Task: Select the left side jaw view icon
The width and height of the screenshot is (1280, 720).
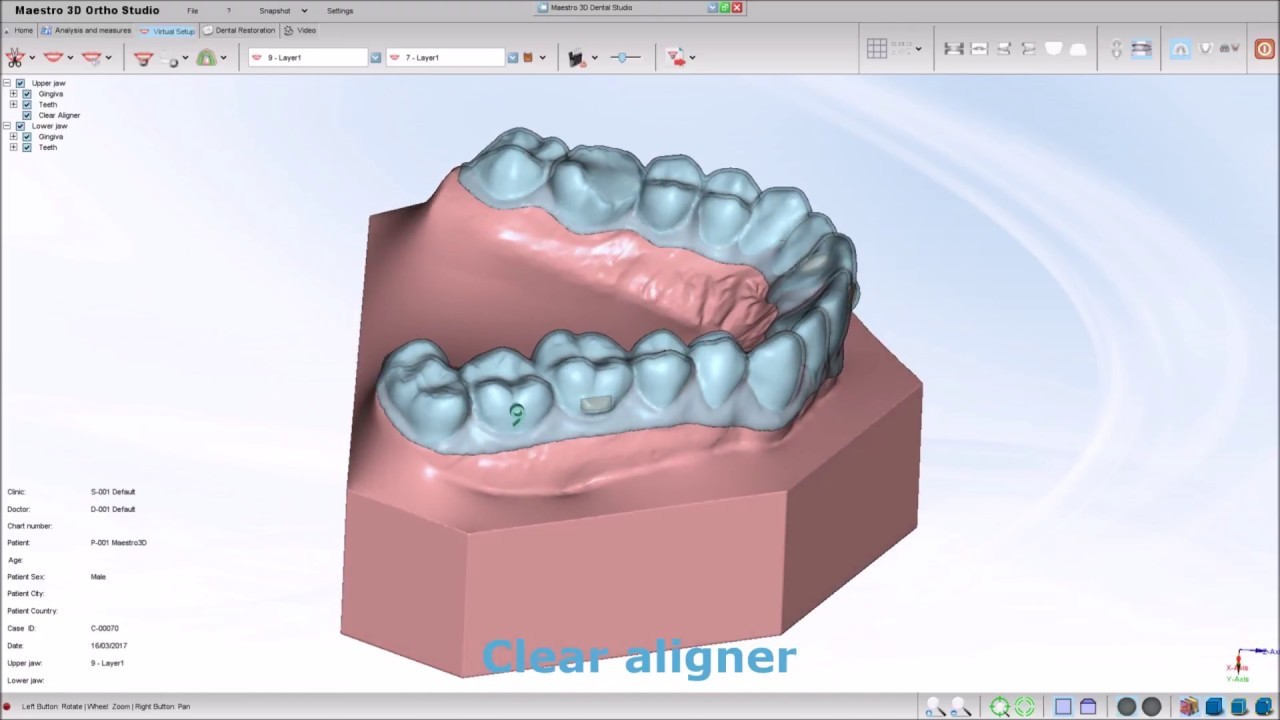Action: pyautogui.click(x=1029, y=48)
